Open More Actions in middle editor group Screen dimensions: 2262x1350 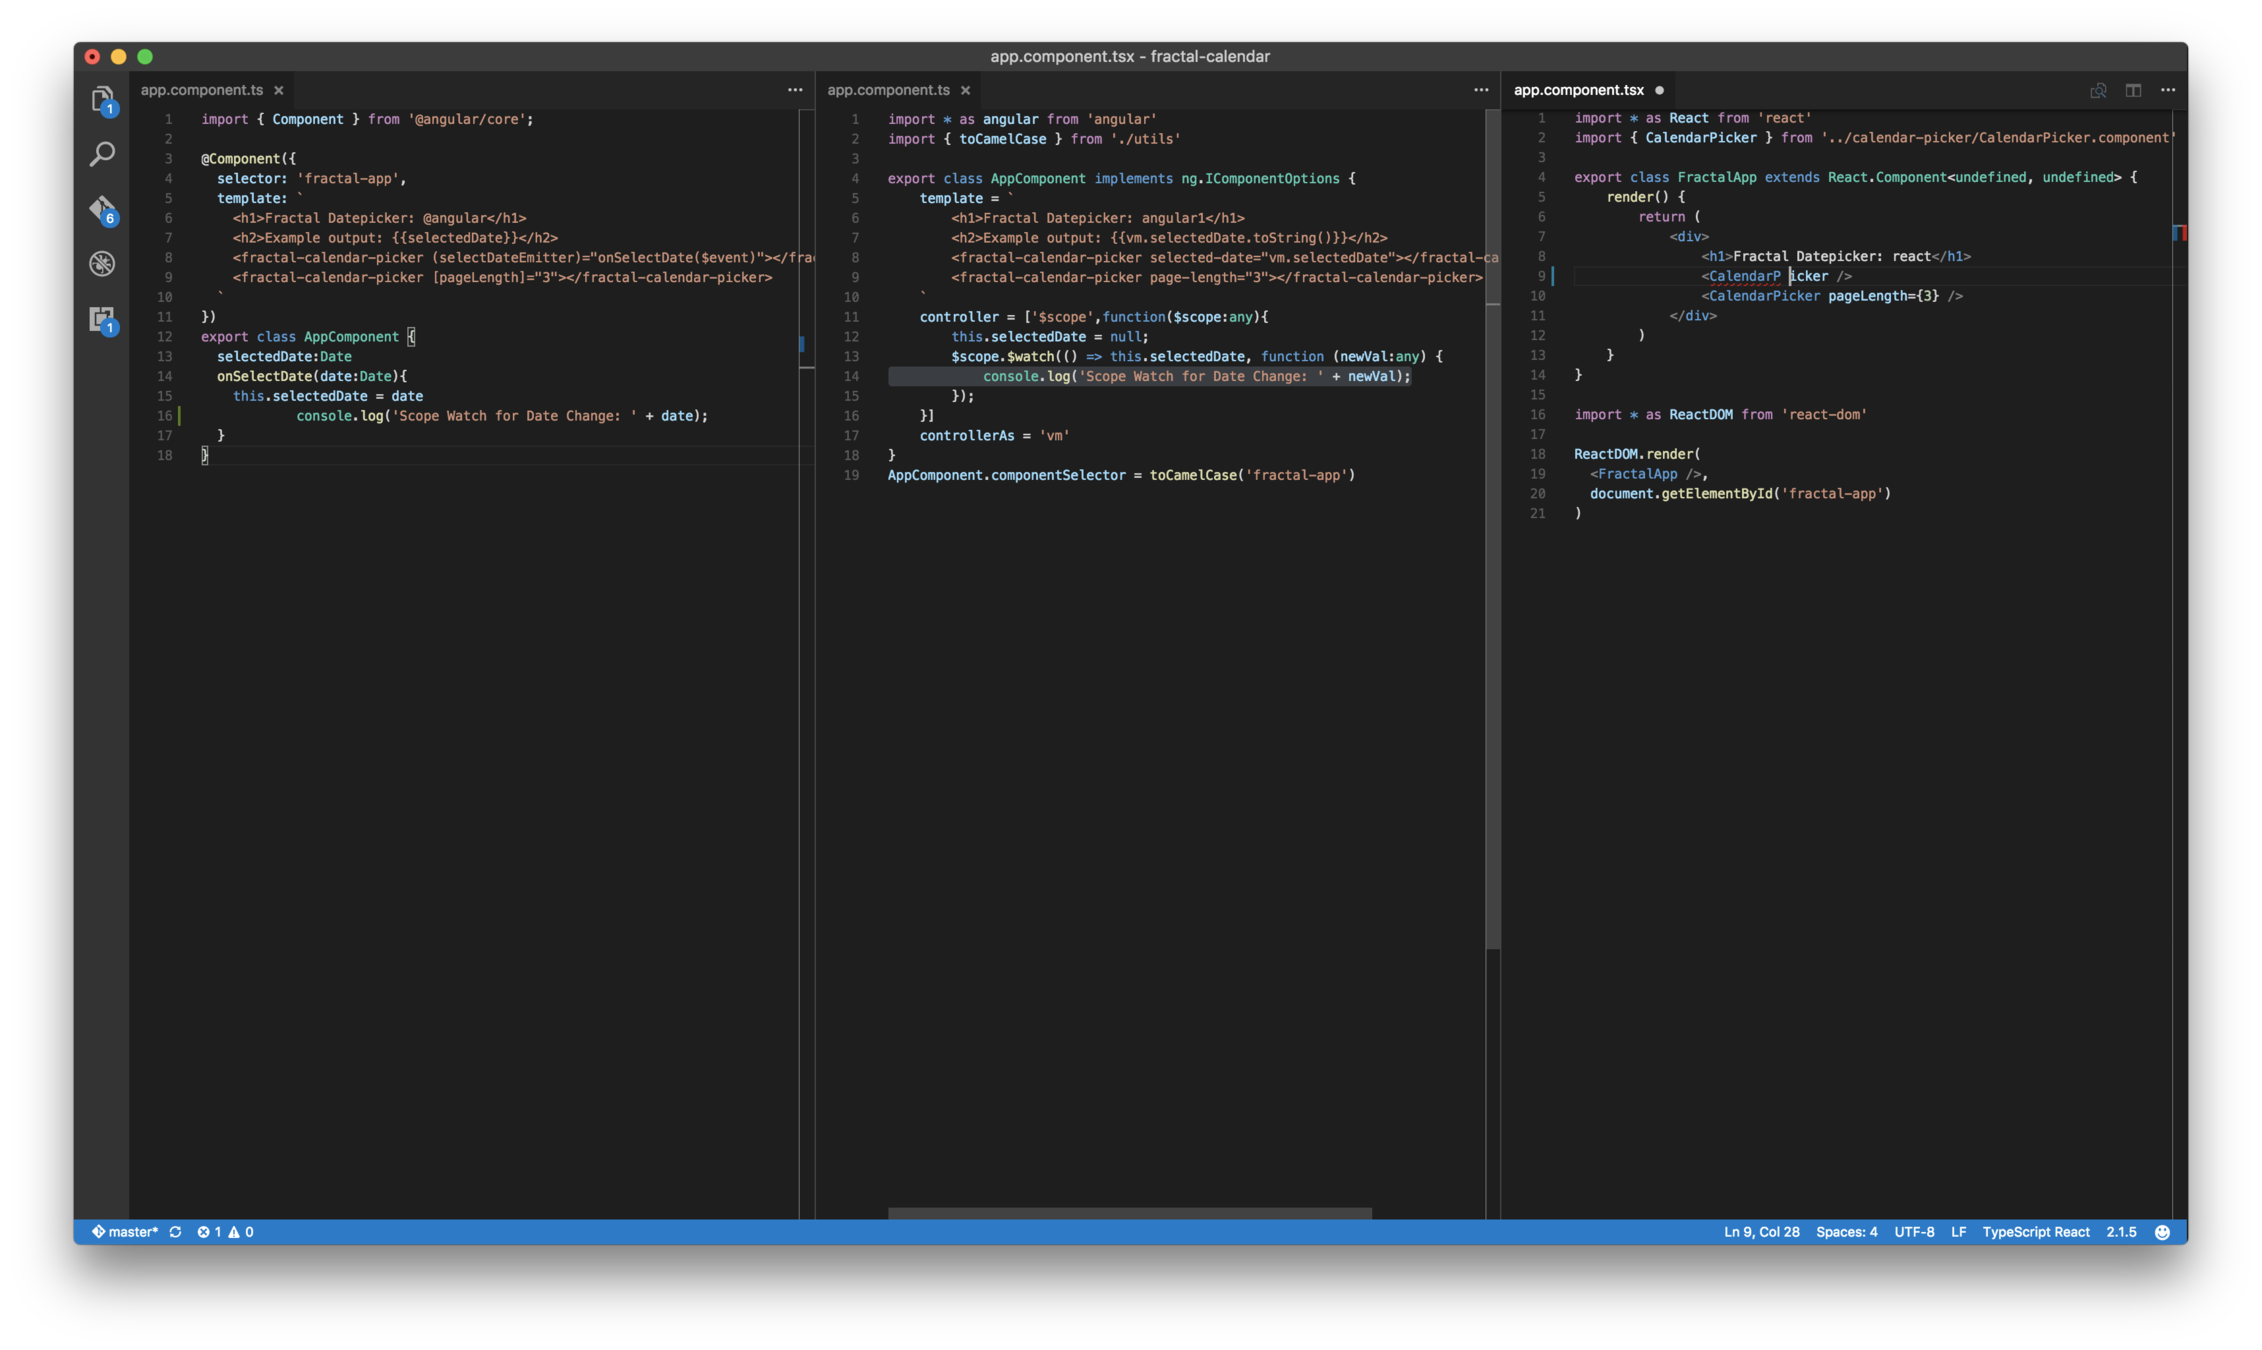pyautogui.click(x=1481, y=90)
